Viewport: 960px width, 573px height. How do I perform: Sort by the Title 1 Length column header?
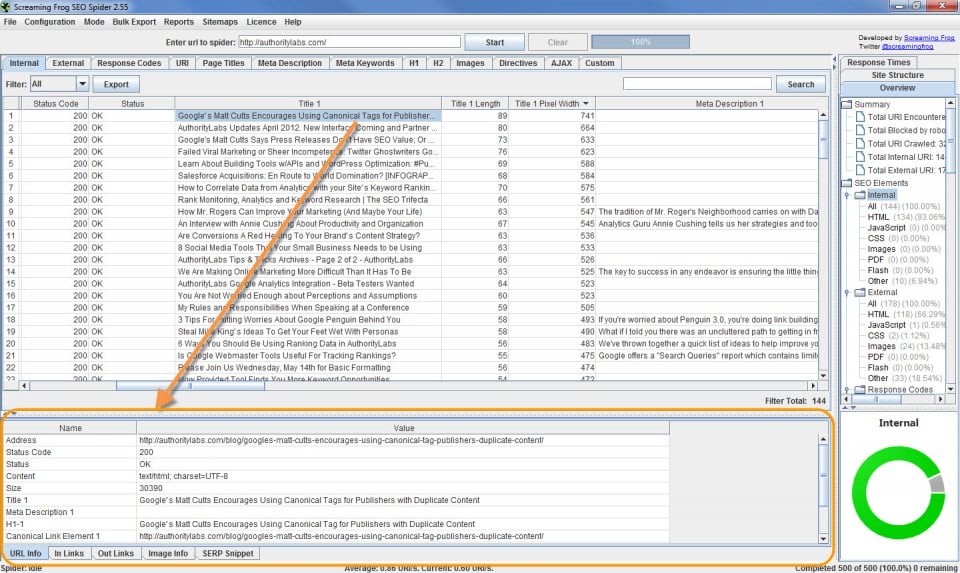(x=475, y=104)
